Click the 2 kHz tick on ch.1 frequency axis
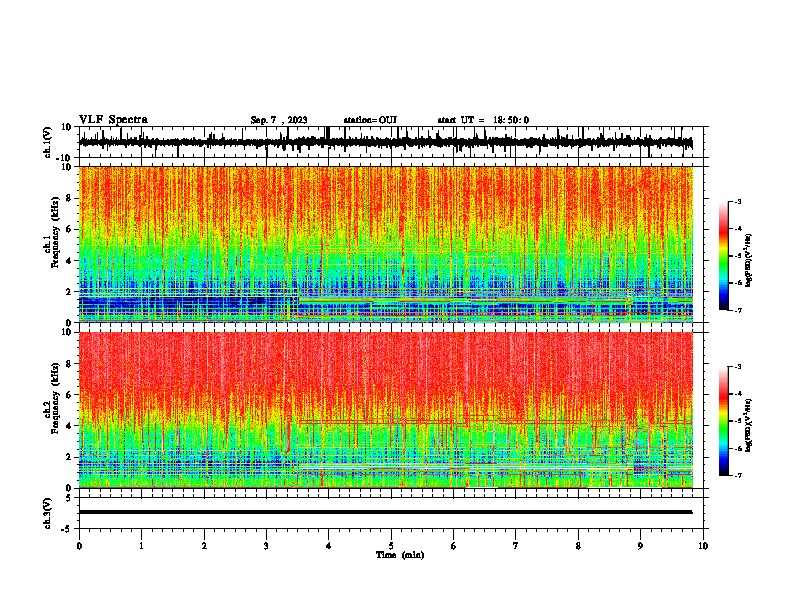792x612 pixels. tap(69, 291)
